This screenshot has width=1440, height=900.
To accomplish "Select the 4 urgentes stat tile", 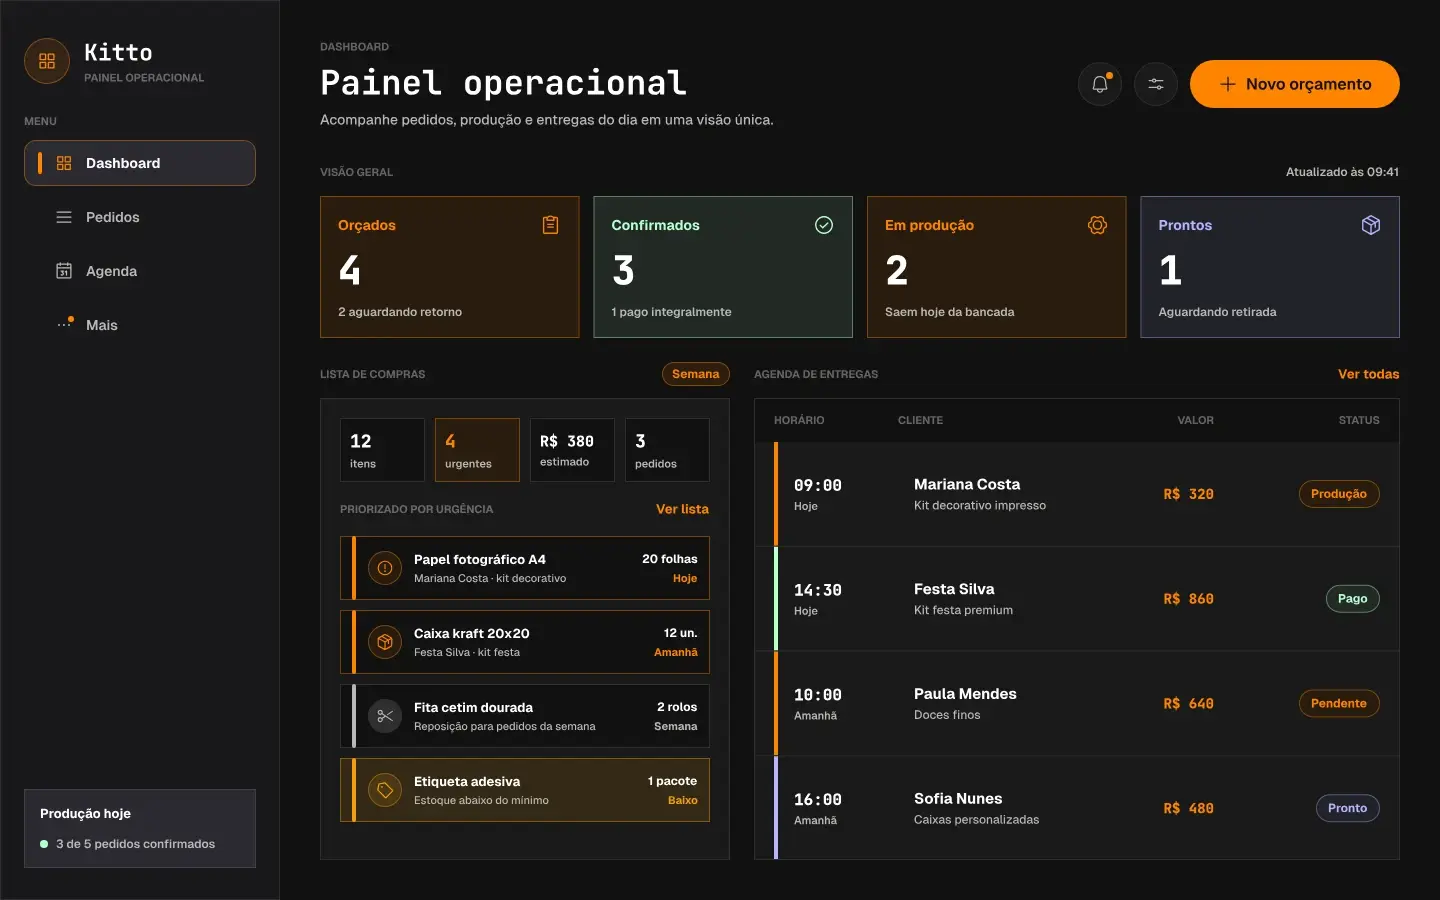I will click(477, 450).
